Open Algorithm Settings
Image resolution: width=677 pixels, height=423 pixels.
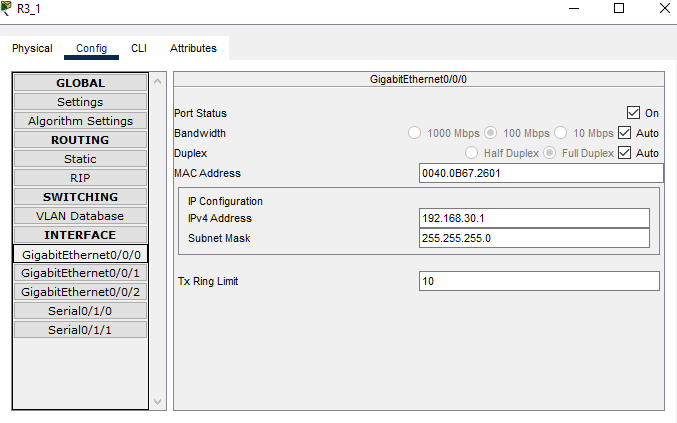tap(80, 121)
